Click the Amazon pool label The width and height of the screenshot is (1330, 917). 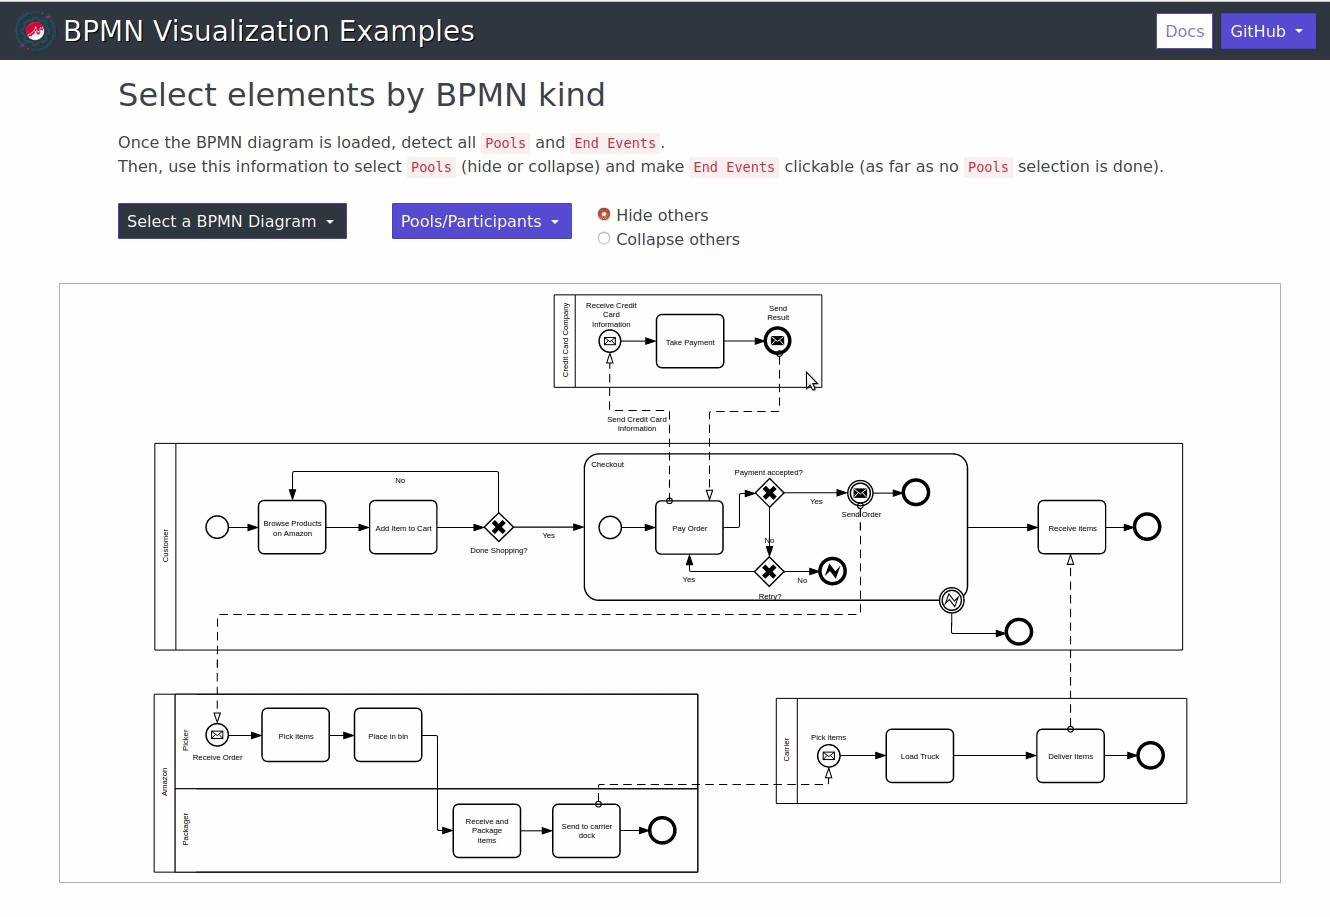pyautogui.click(x=165, y=782)
